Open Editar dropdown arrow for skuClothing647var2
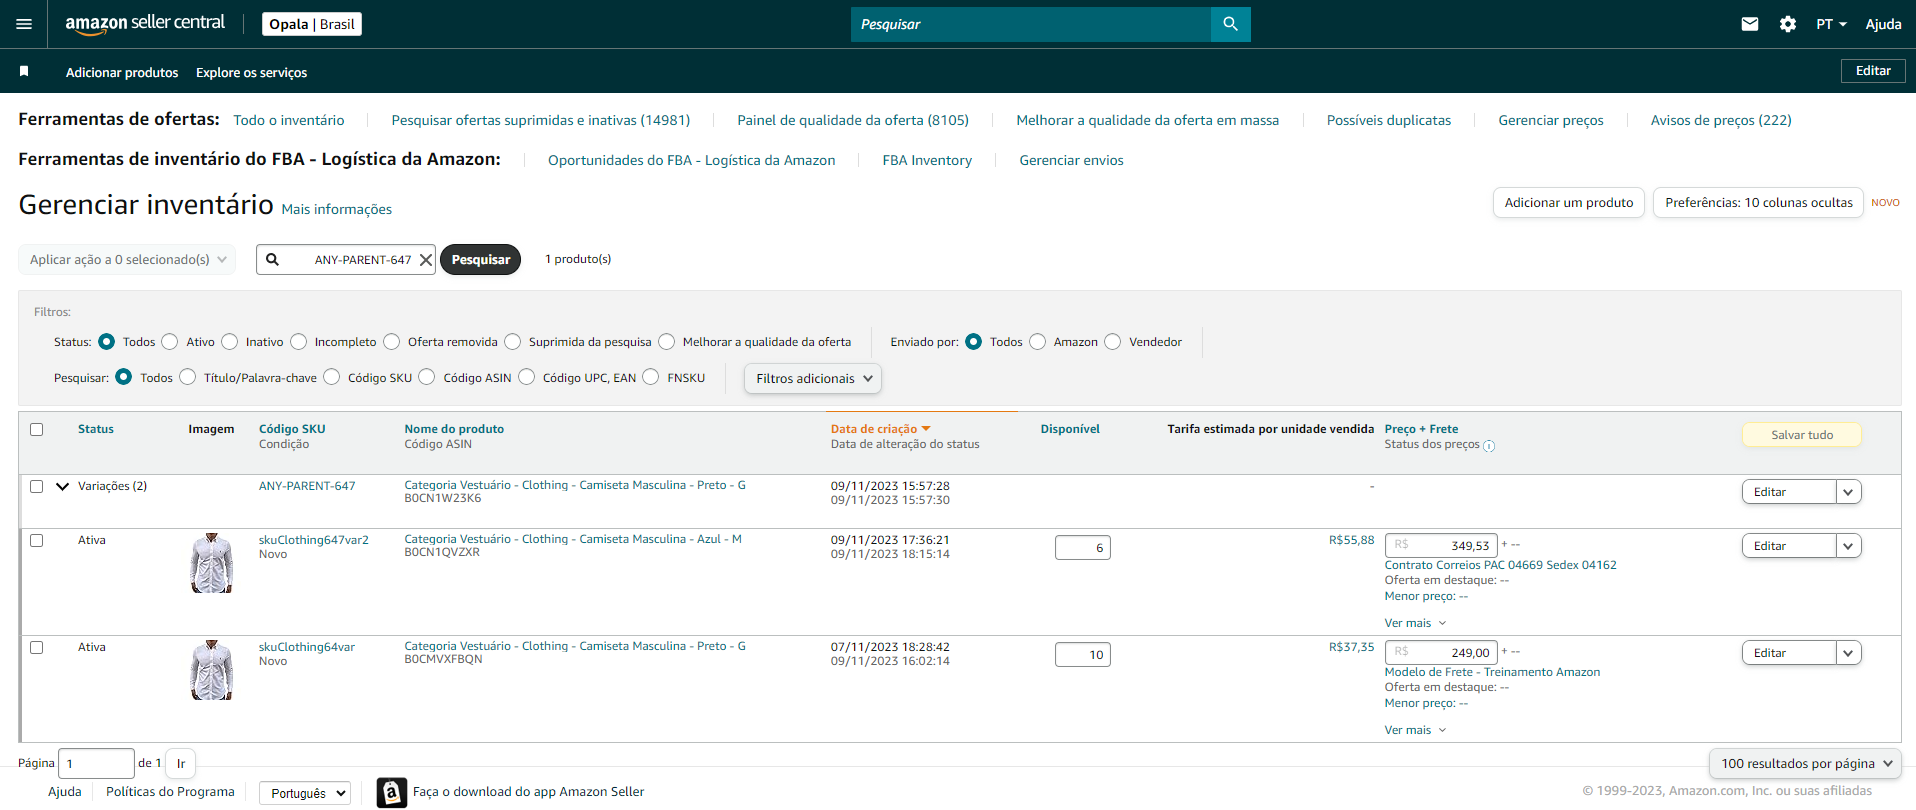The height and width of the screenshot is (810, 1916). pos(1848,546)
